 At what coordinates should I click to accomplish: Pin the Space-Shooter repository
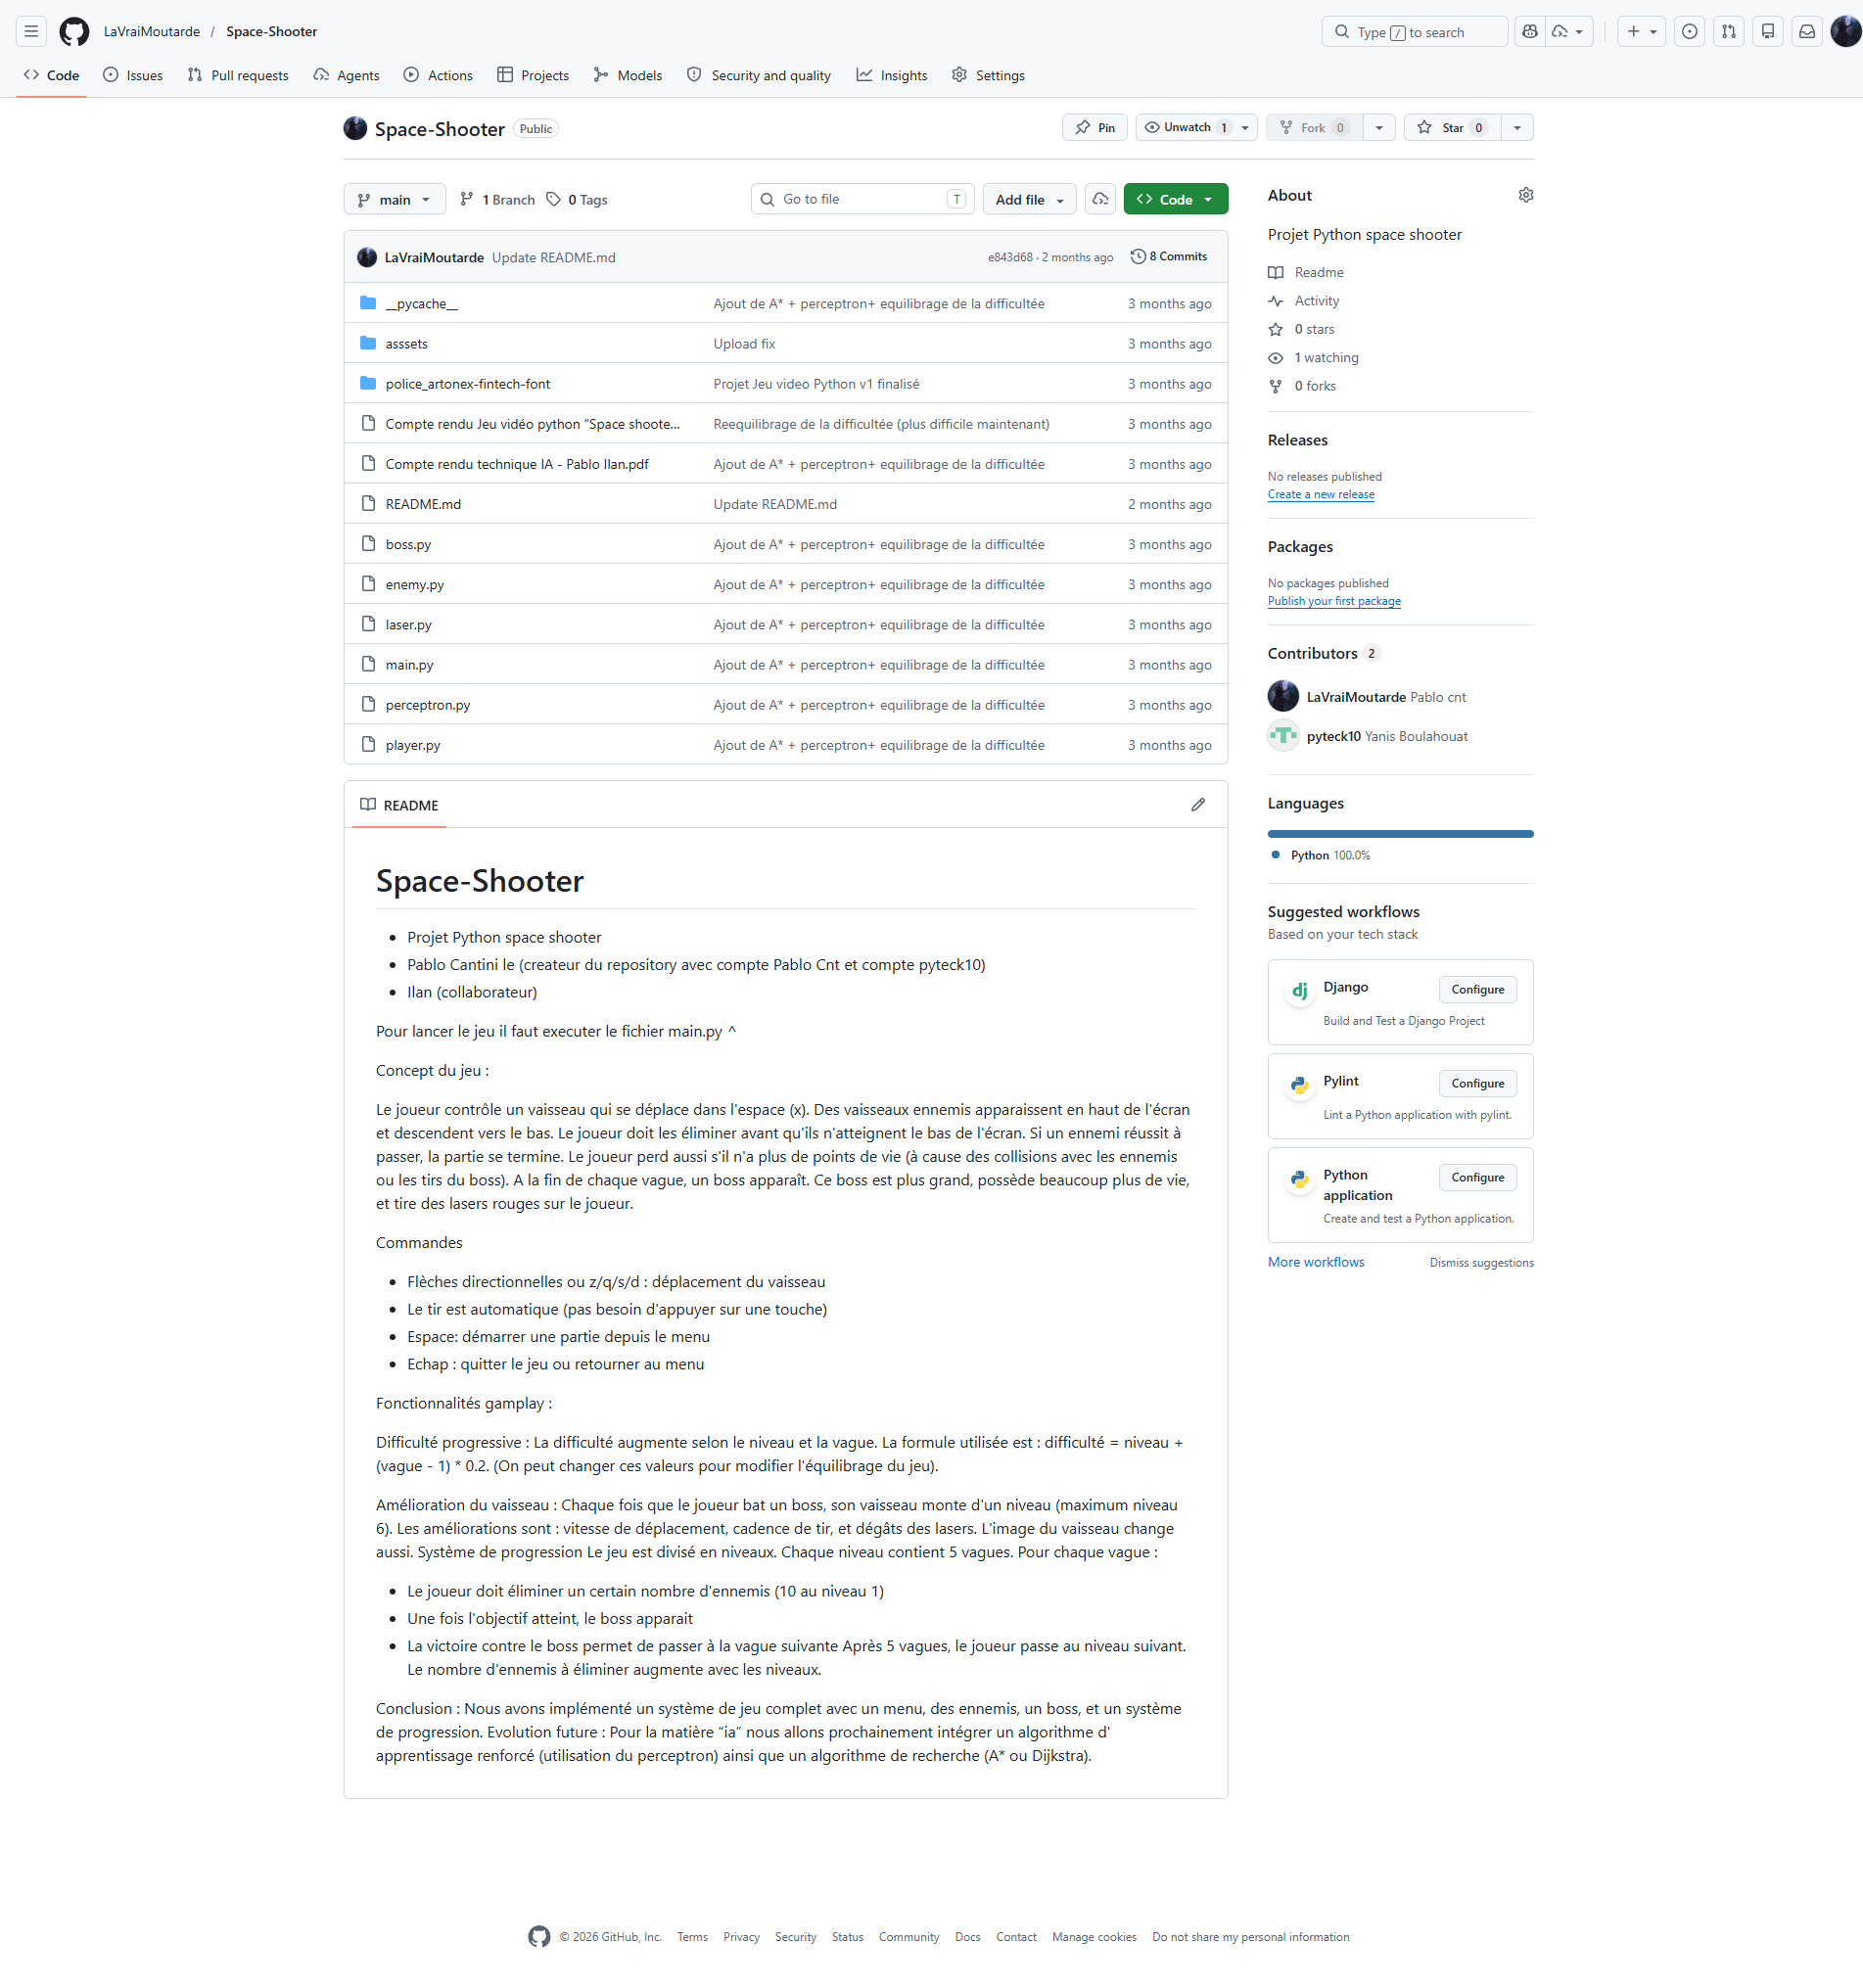click(1095, 128)
